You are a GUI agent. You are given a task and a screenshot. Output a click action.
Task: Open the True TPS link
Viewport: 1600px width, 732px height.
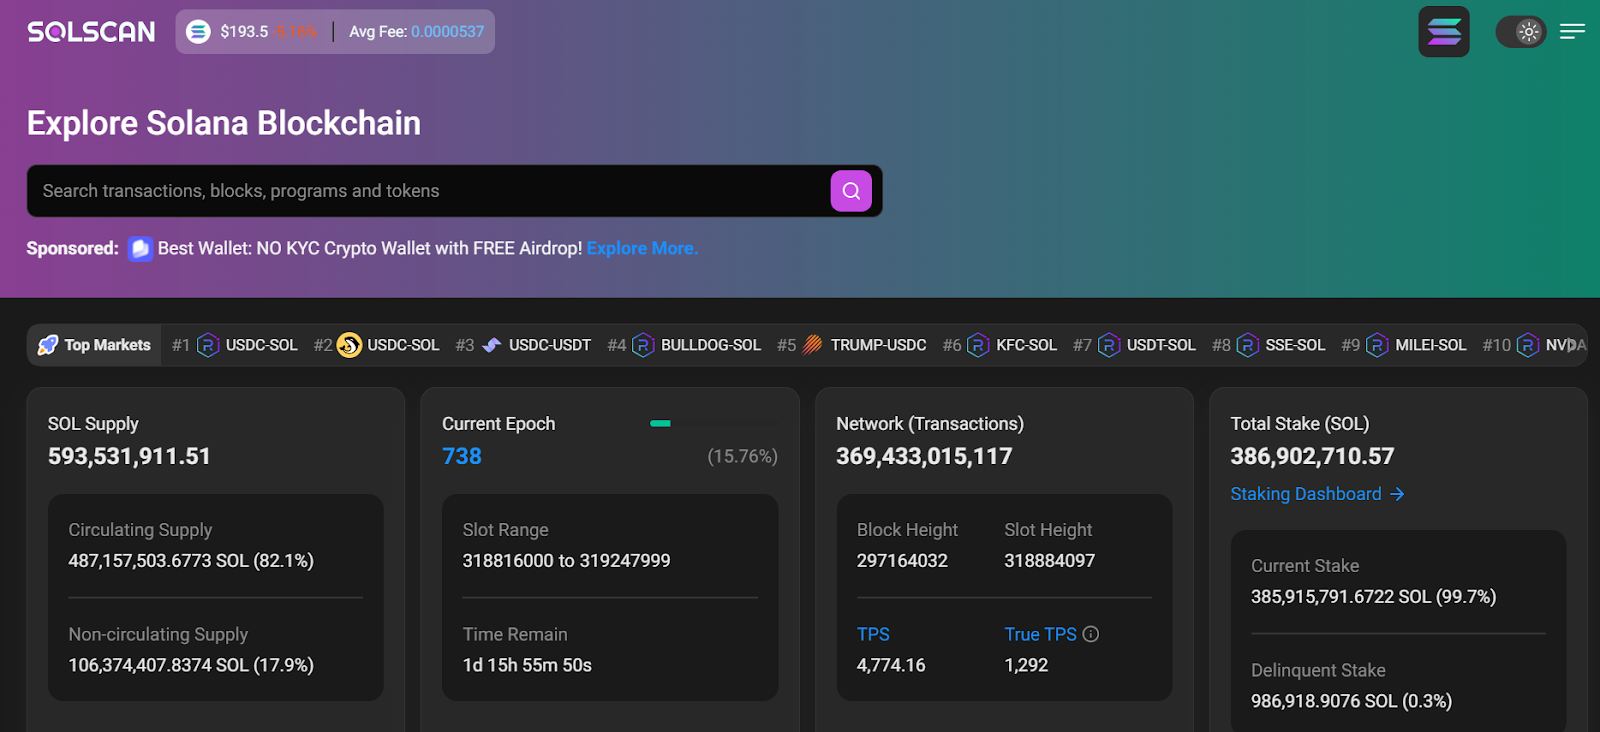click(1041, 634)
